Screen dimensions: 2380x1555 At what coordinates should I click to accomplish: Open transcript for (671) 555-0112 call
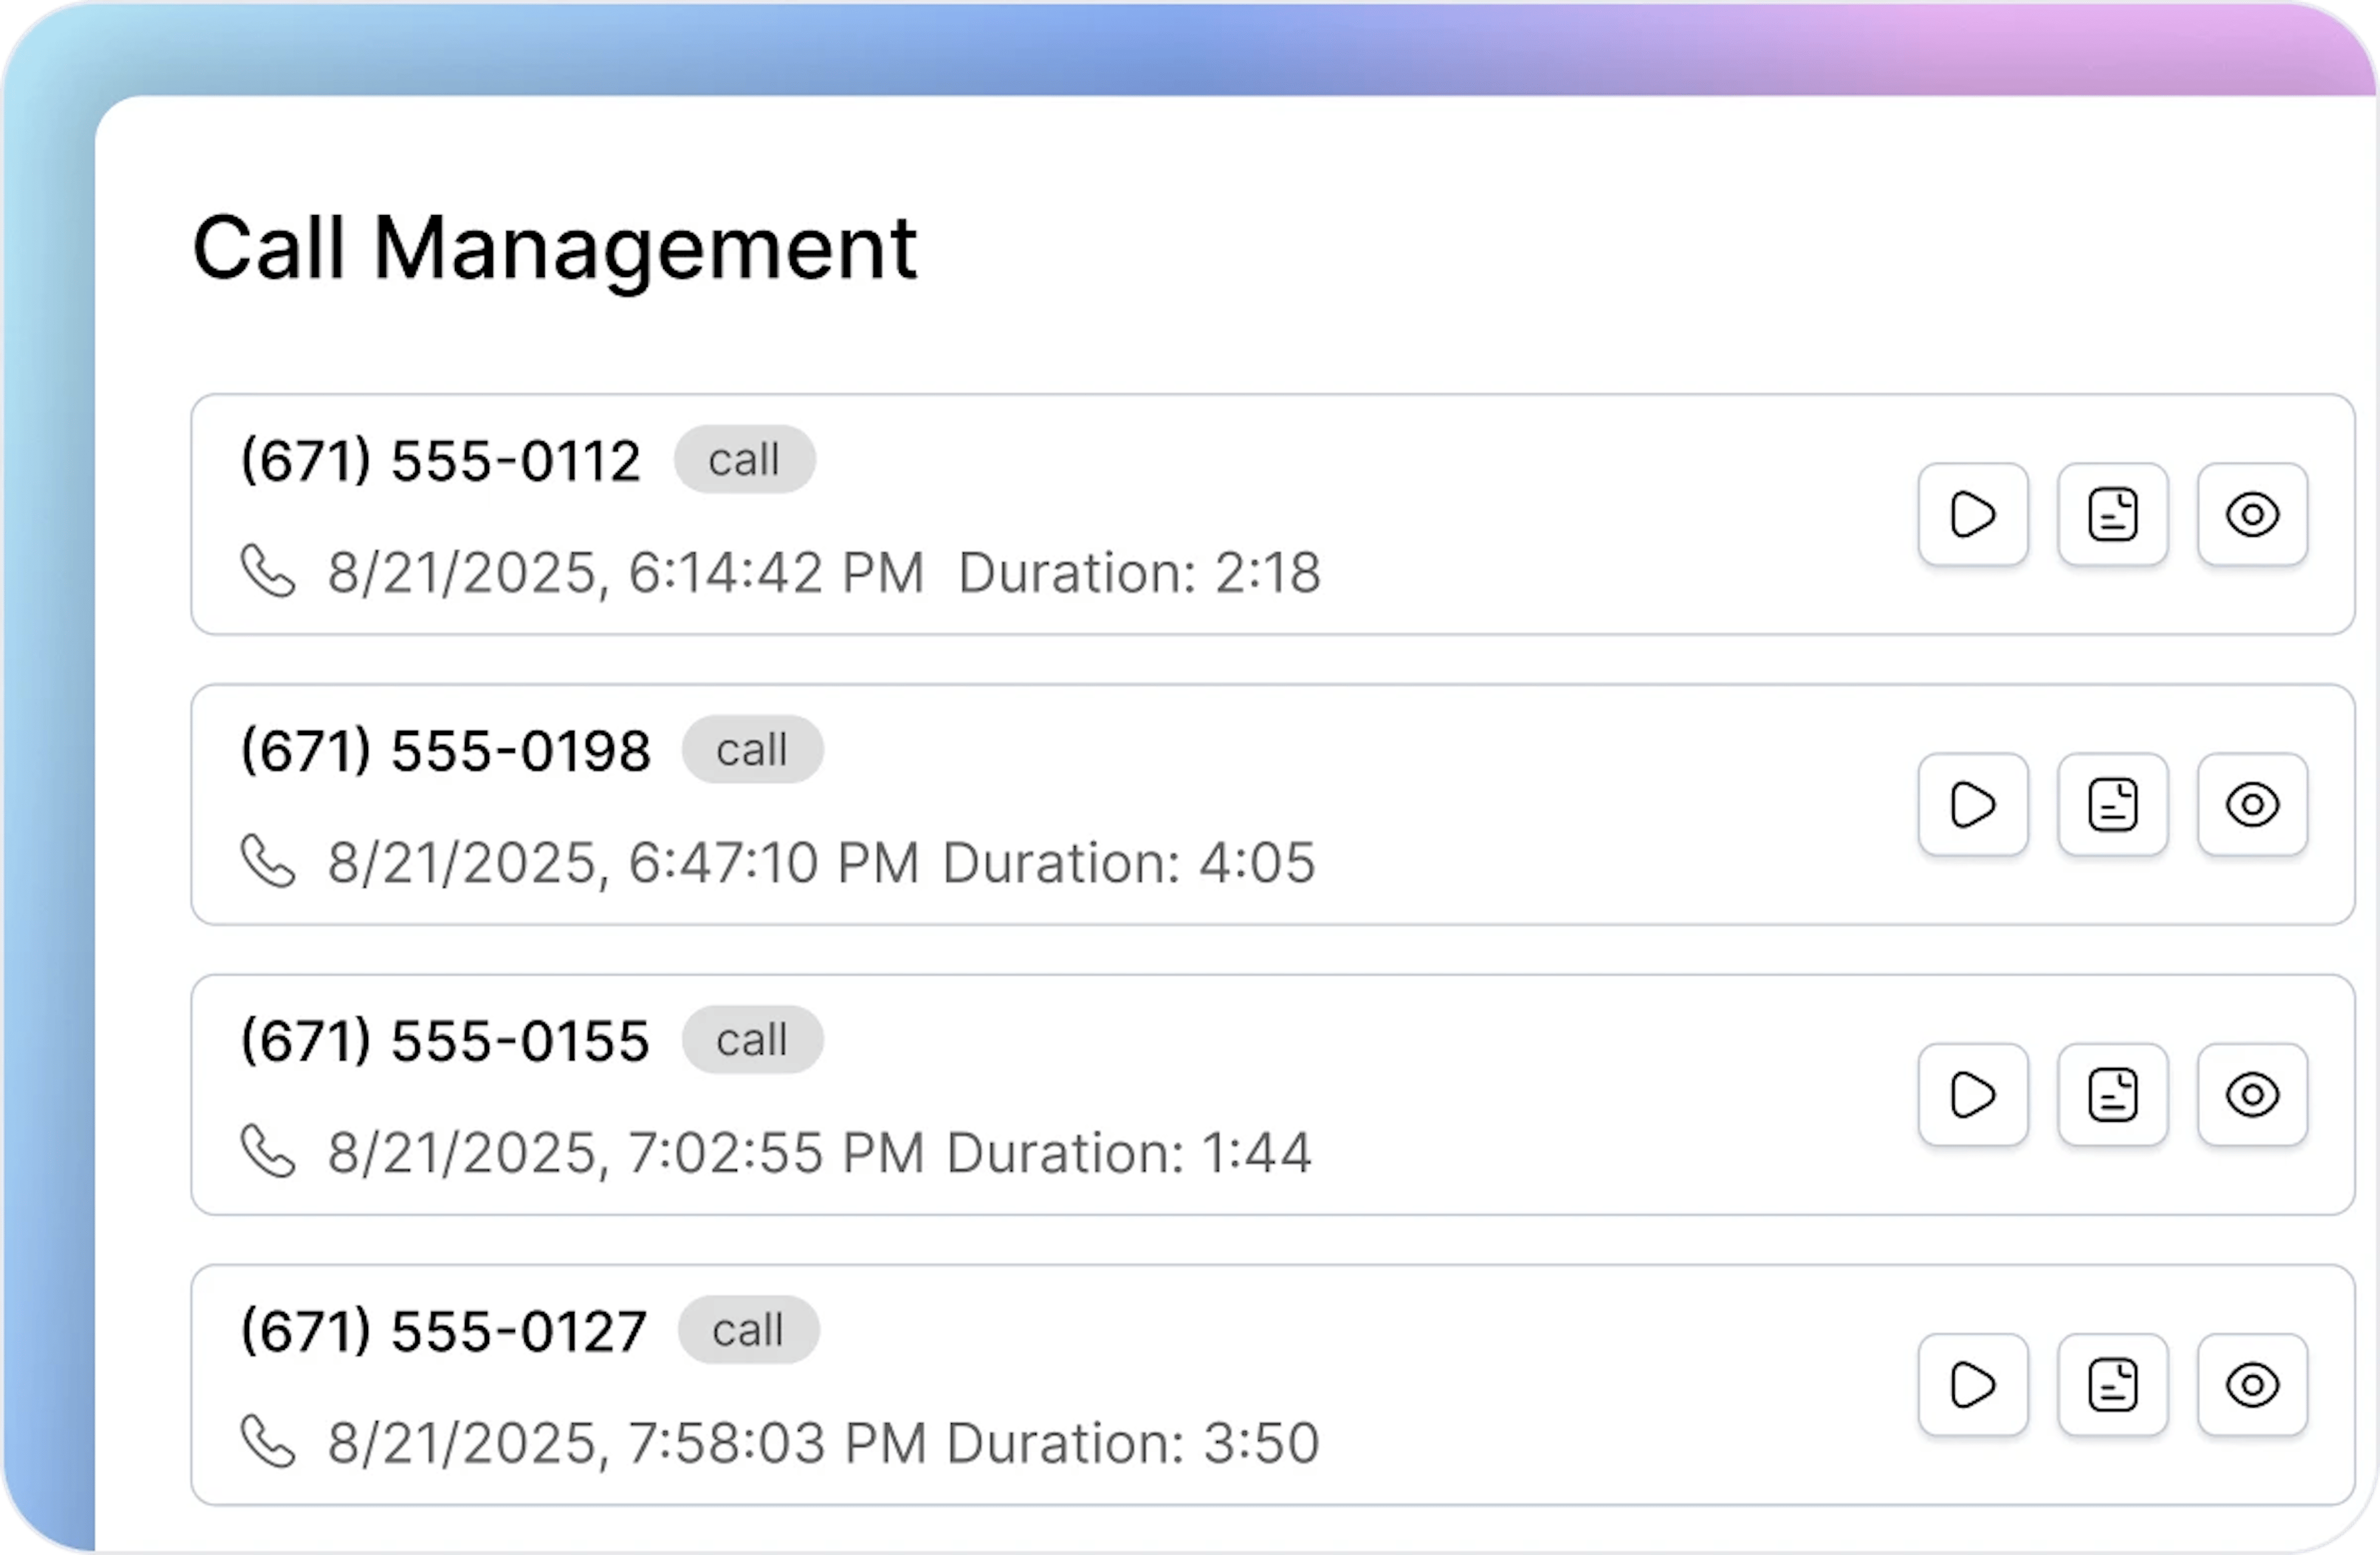click(2112, 515)
